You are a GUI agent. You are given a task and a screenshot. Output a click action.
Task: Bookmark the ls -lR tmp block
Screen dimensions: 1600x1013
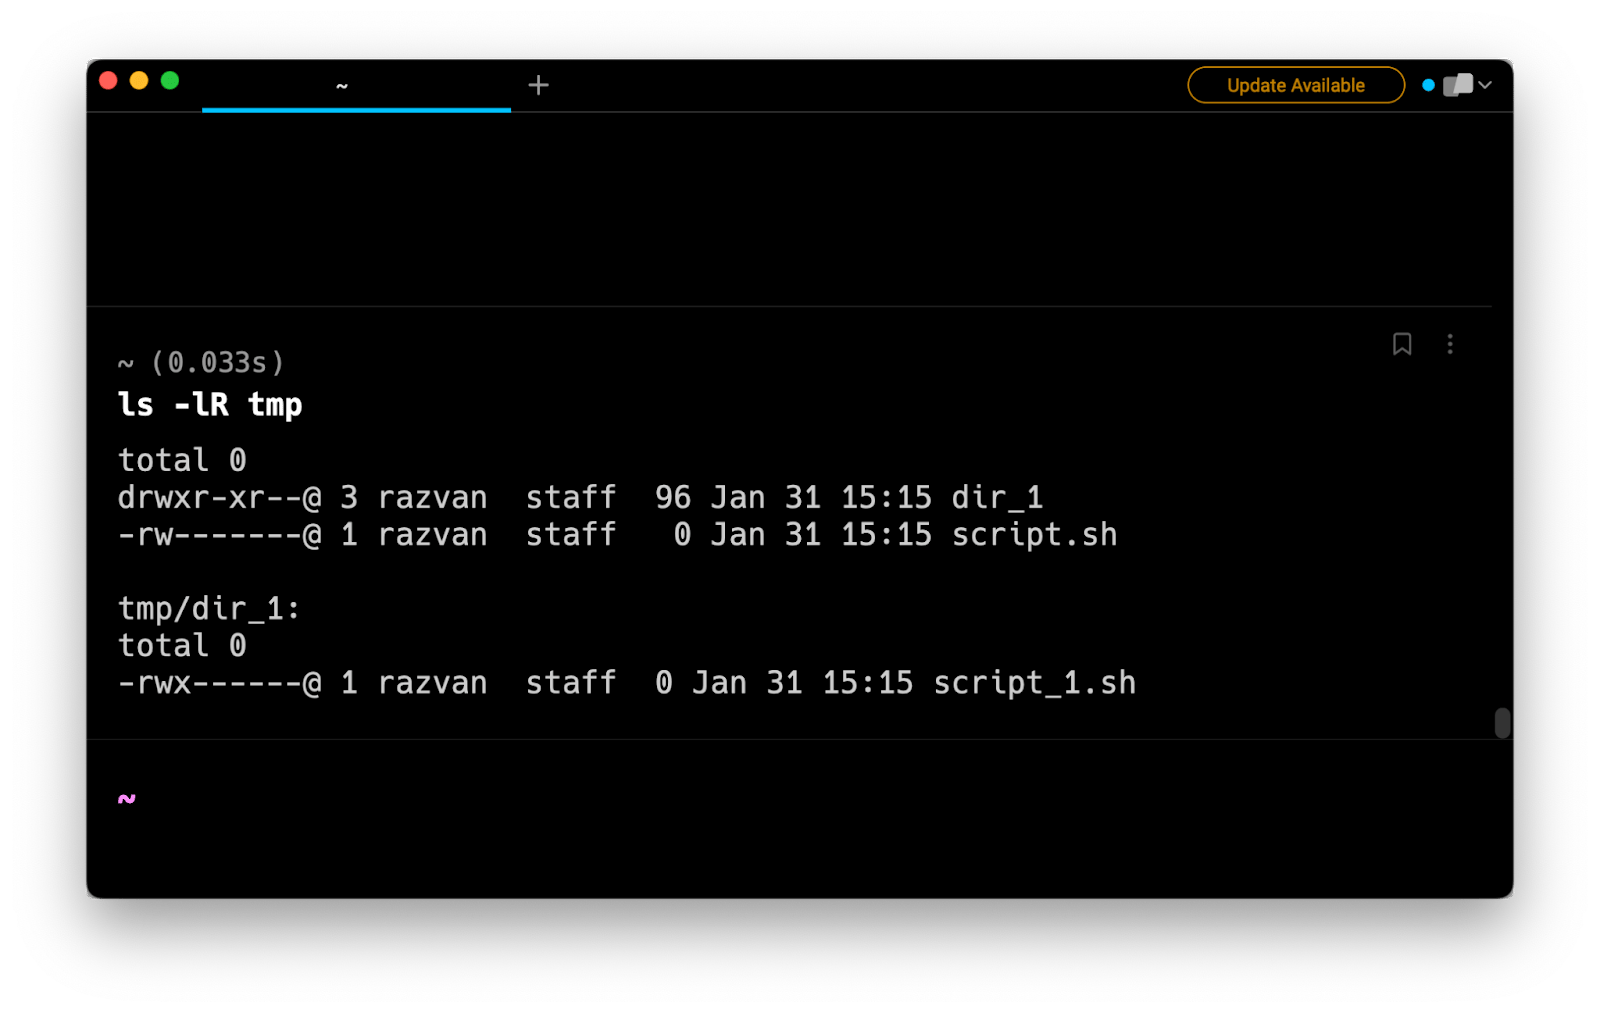tap(1402, 344)
